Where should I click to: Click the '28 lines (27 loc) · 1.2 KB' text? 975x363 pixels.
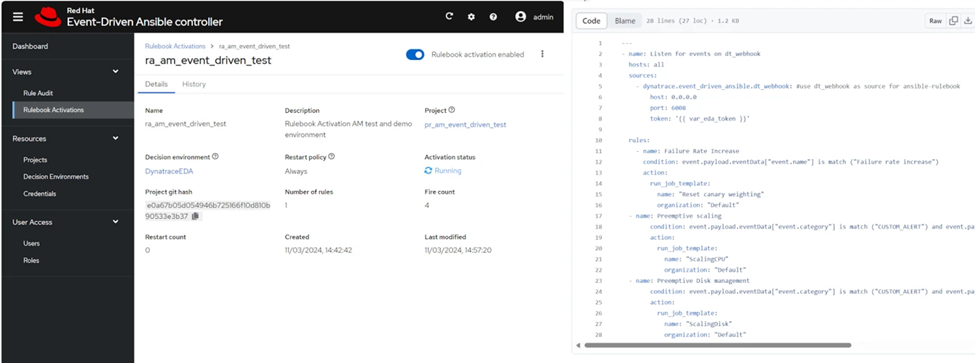click(693, 21)
